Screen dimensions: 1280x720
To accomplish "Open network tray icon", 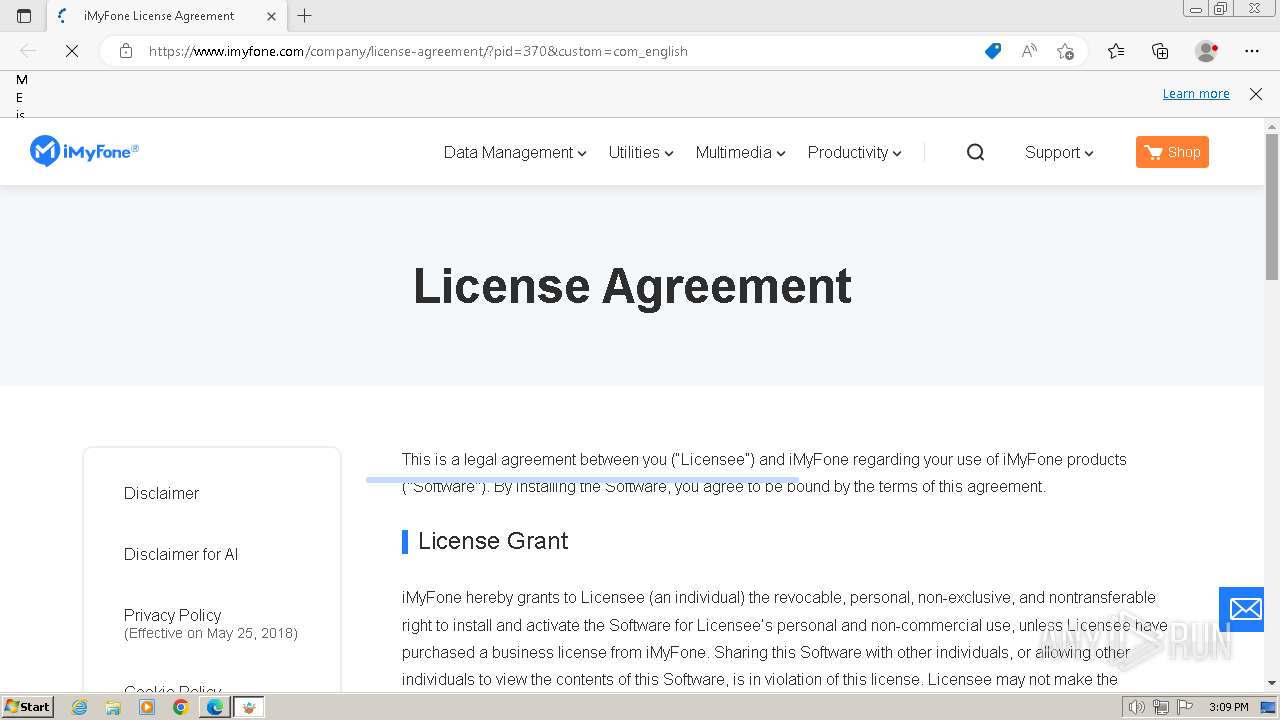I will [x=1160, y=707].
